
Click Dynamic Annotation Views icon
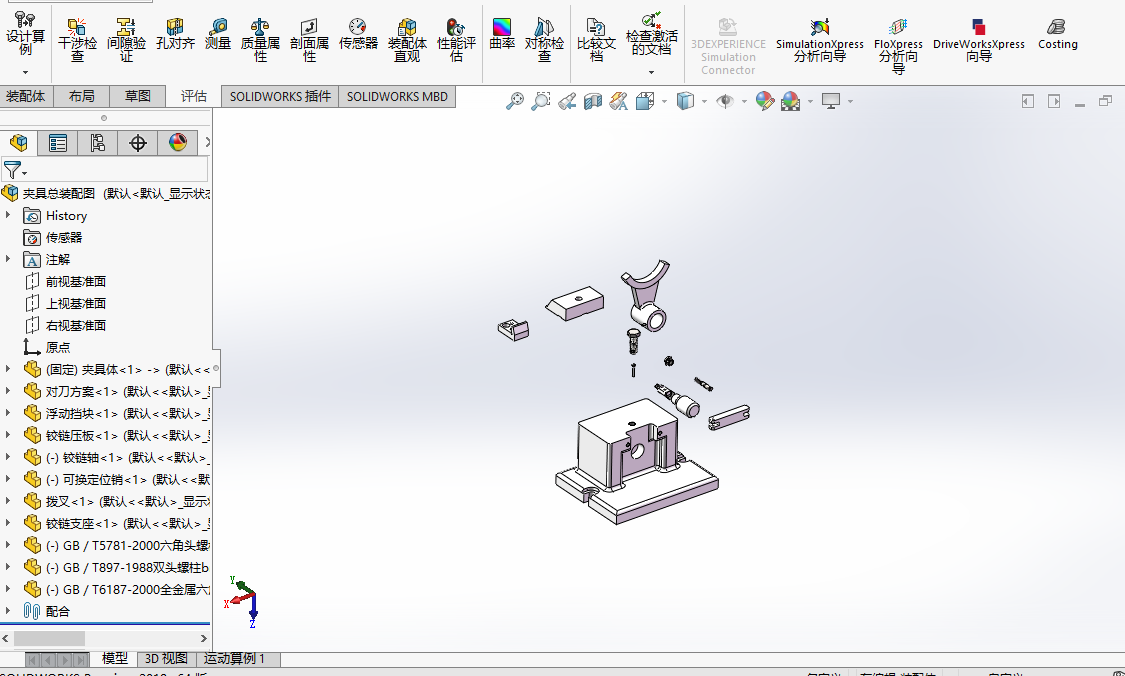pyautogui.click(x=618, y=101)
